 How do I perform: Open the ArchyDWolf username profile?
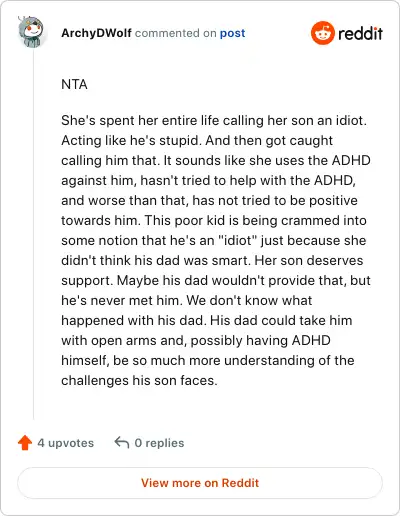[x=96, y=33]
